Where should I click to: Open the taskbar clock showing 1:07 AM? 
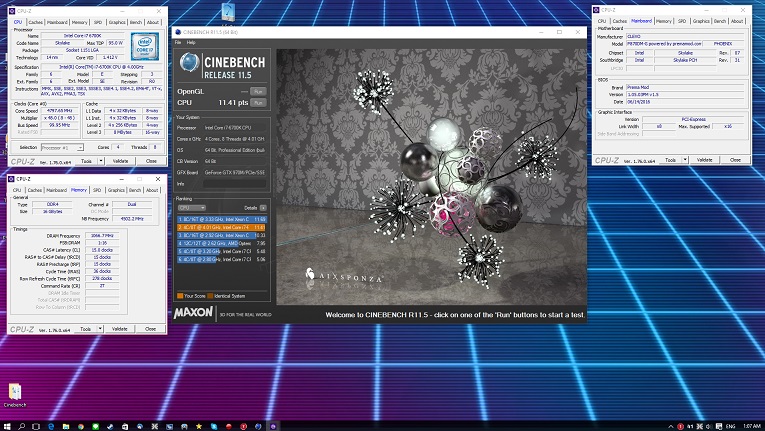751,426
